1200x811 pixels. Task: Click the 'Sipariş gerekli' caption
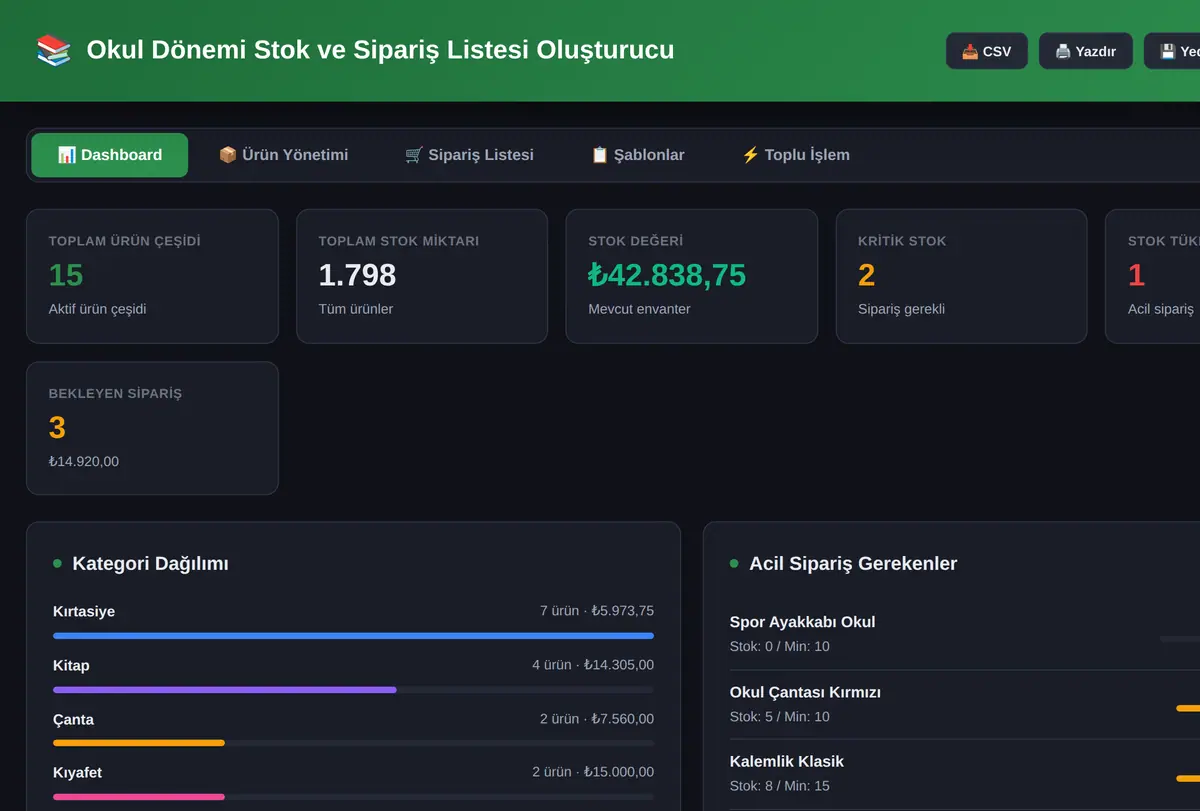pos(902,309)
